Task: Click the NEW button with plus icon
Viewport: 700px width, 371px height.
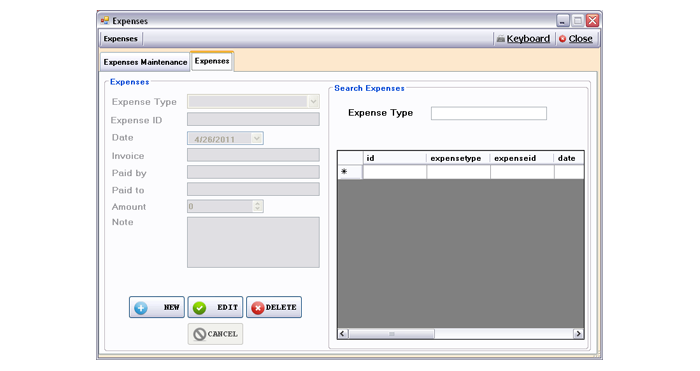Action: click(x=157, y=307)
